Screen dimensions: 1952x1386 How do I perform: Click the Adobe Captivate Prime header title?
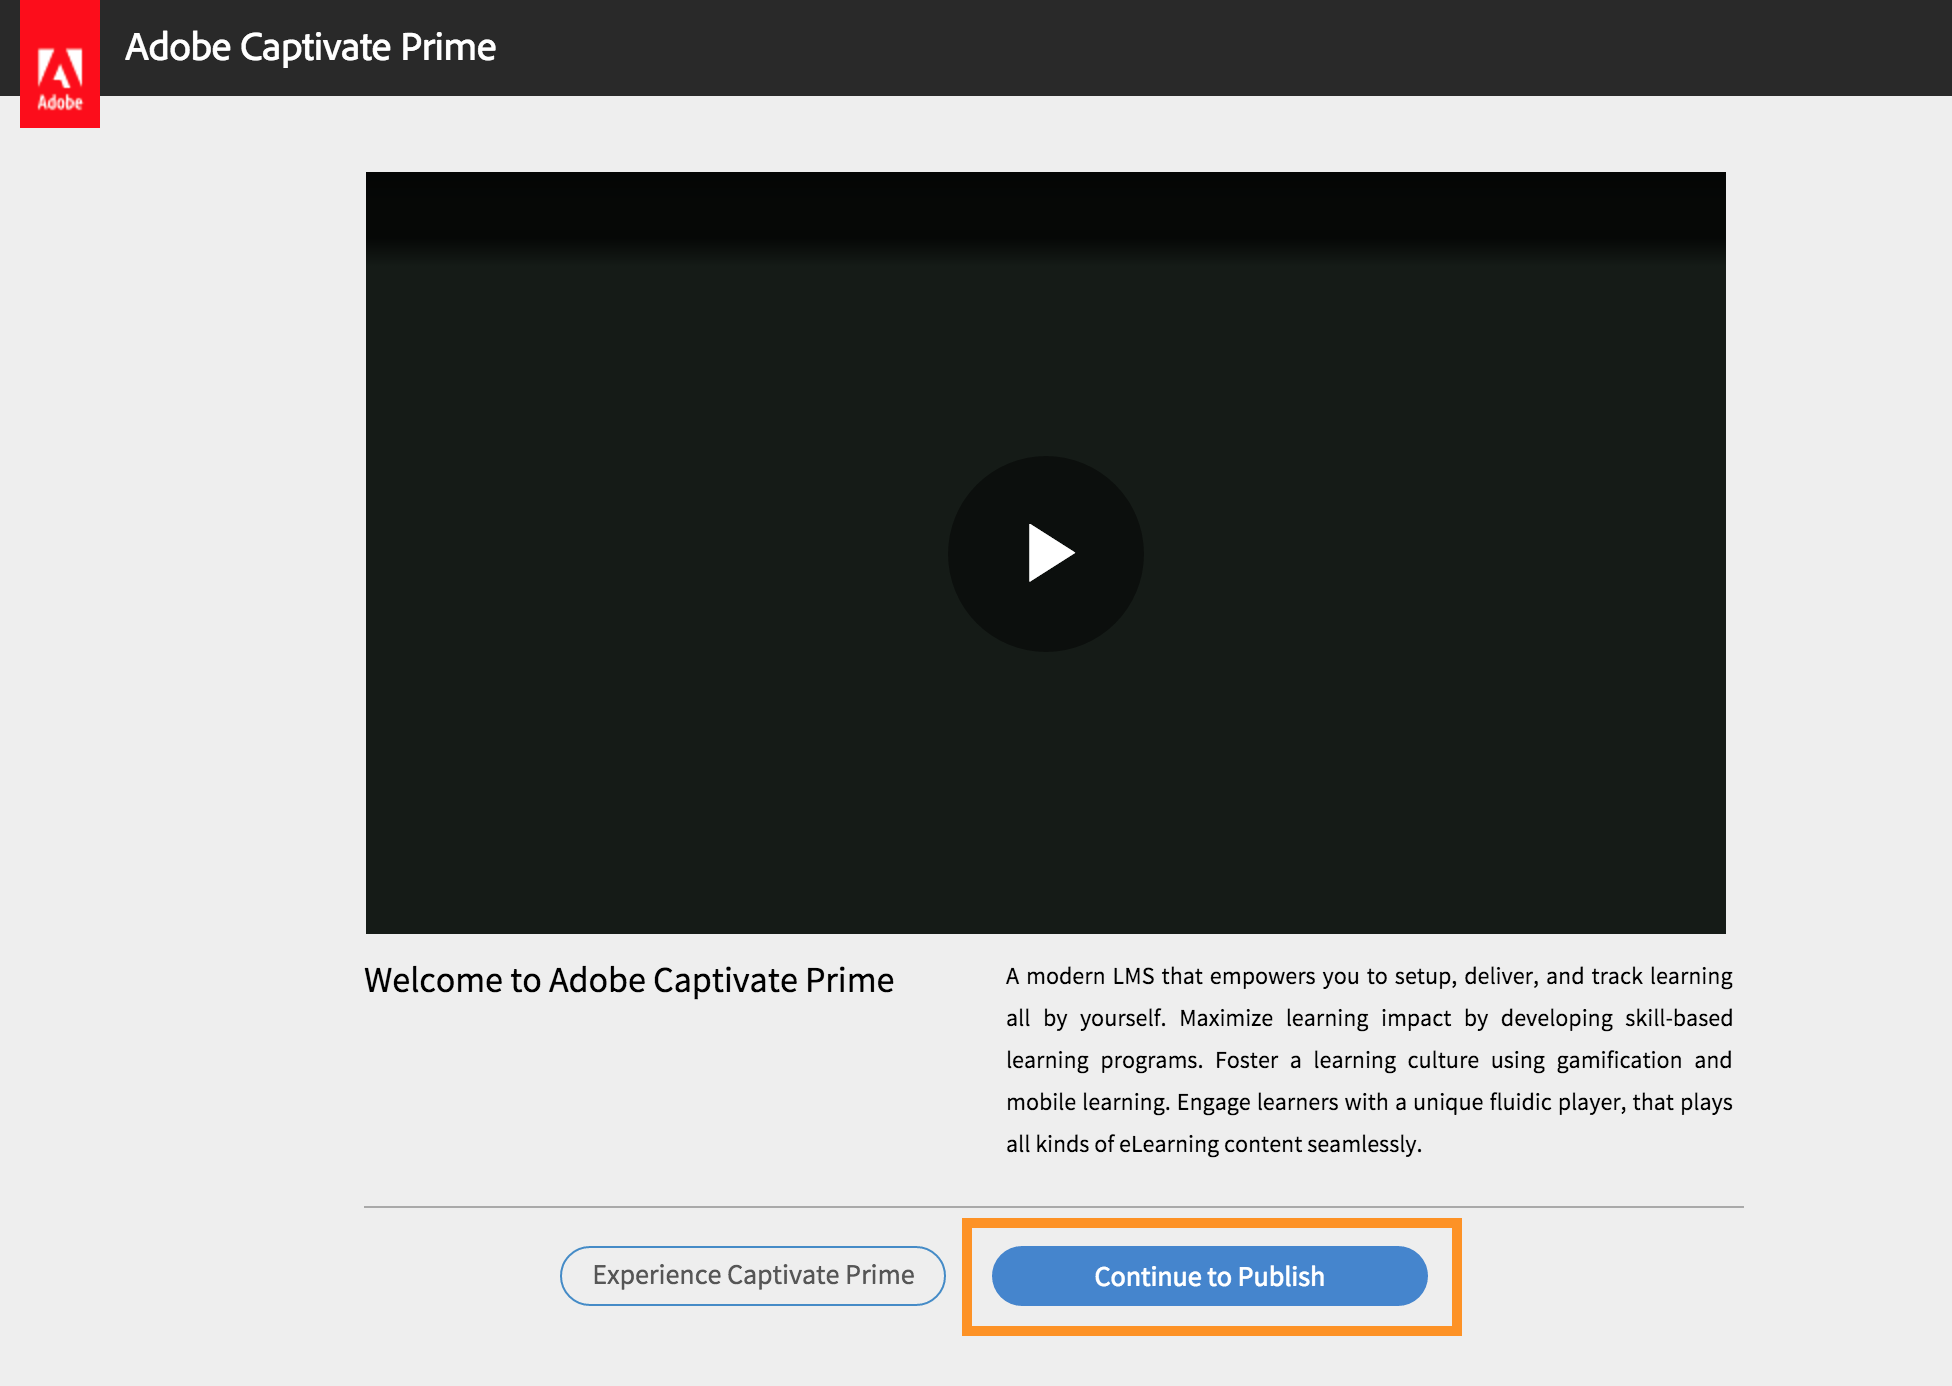(x=309, y=46)
